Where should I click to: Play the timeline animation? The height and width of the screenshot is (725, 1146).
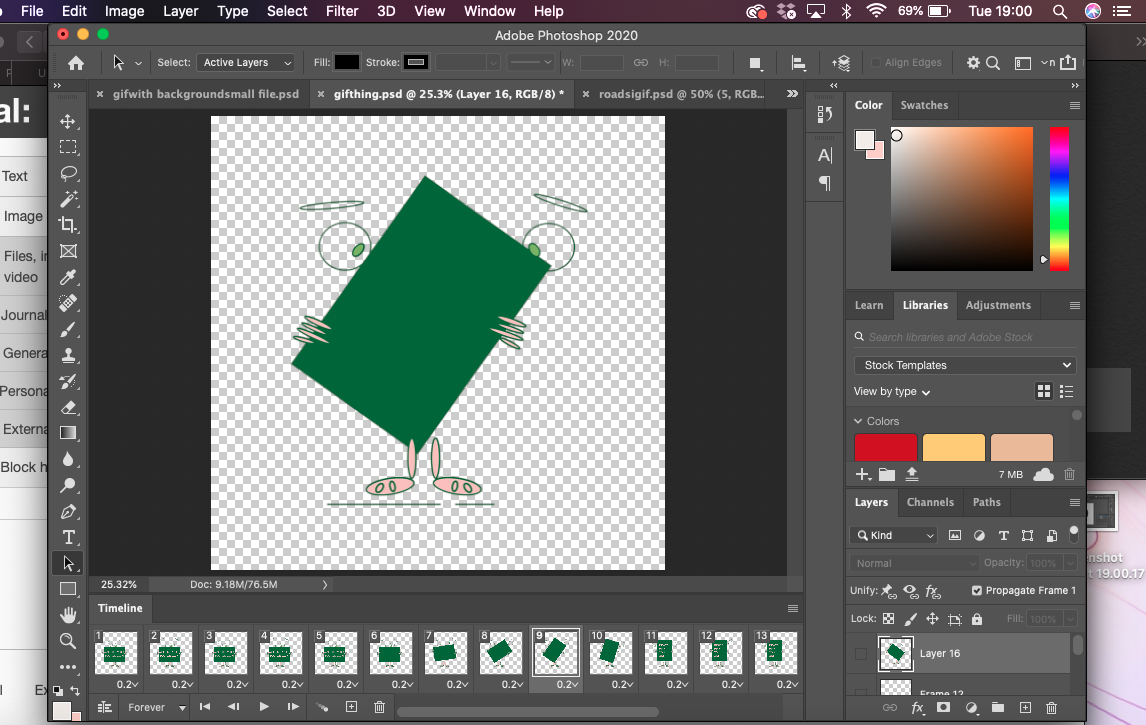pos(264,707)
